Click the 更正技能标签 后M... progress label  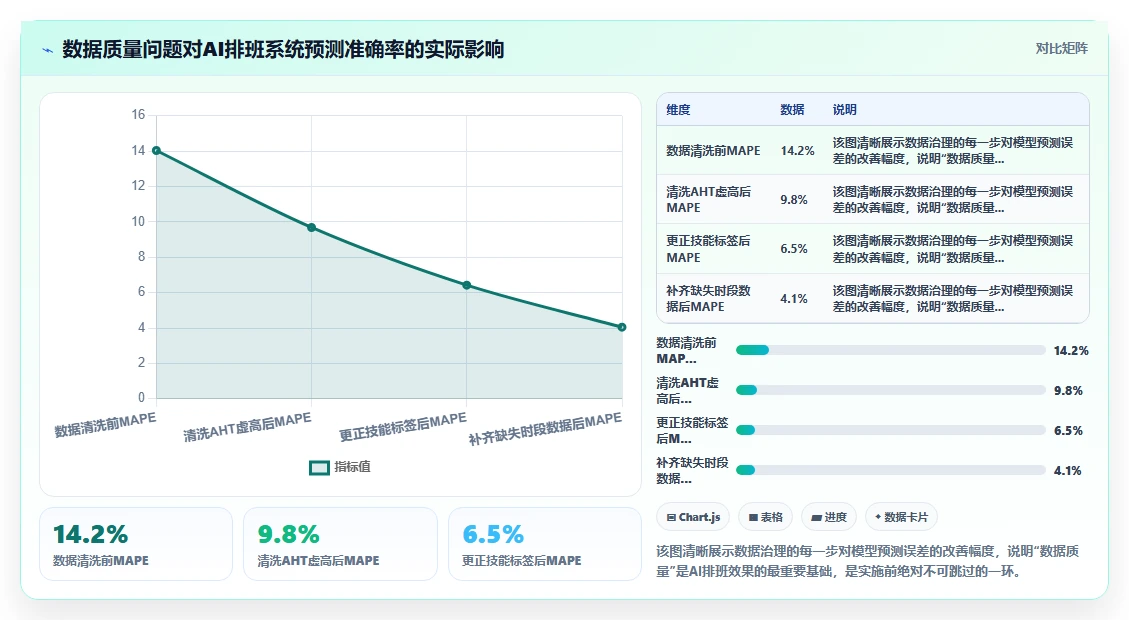(x=692, y=431)
